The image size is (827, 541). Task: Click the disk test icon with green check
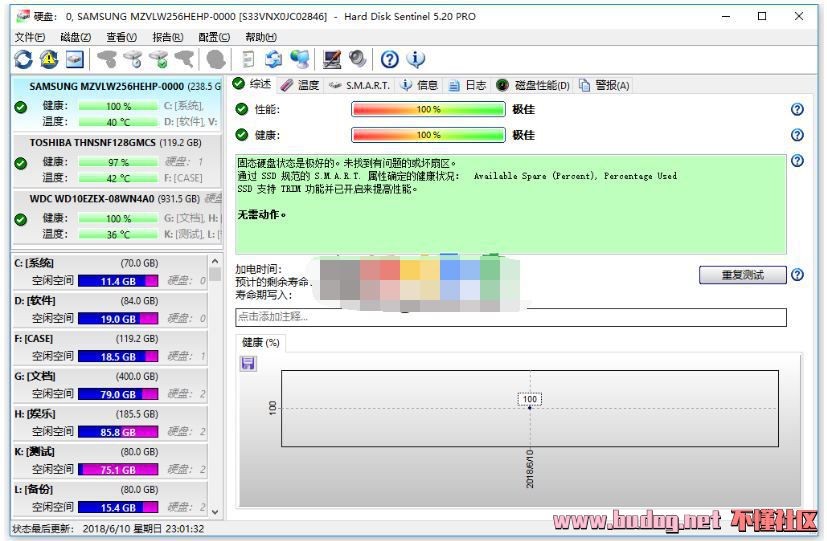coord(159,60)
